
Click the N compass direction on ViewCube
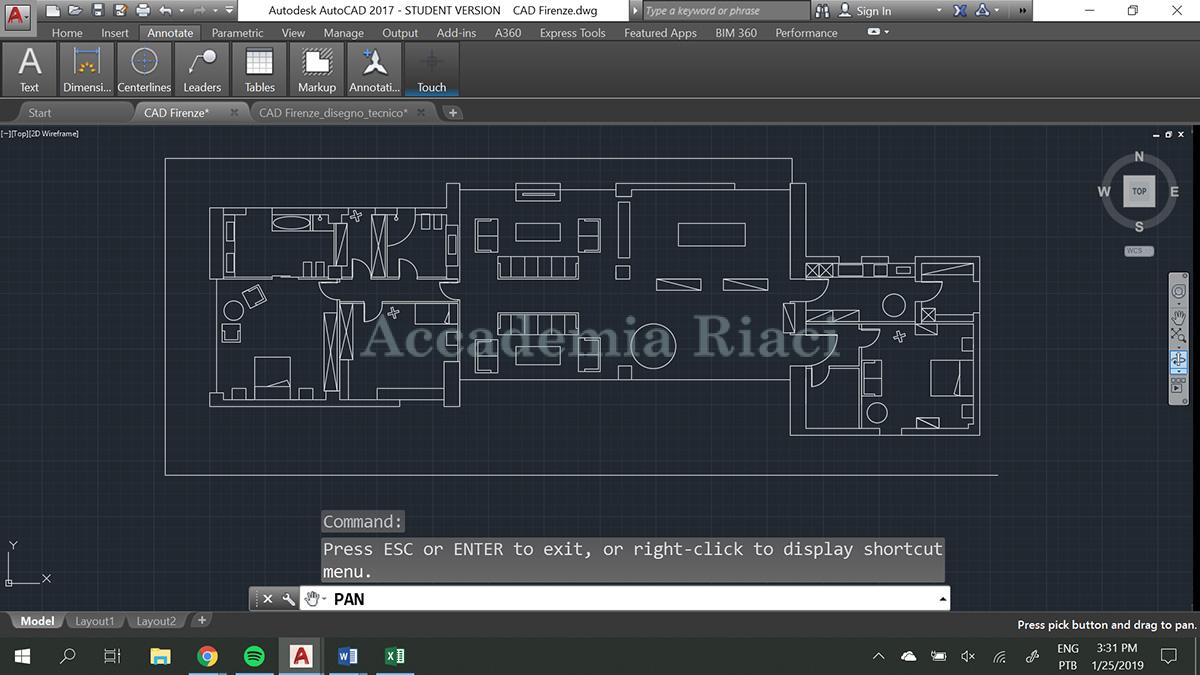[1139, 157]
